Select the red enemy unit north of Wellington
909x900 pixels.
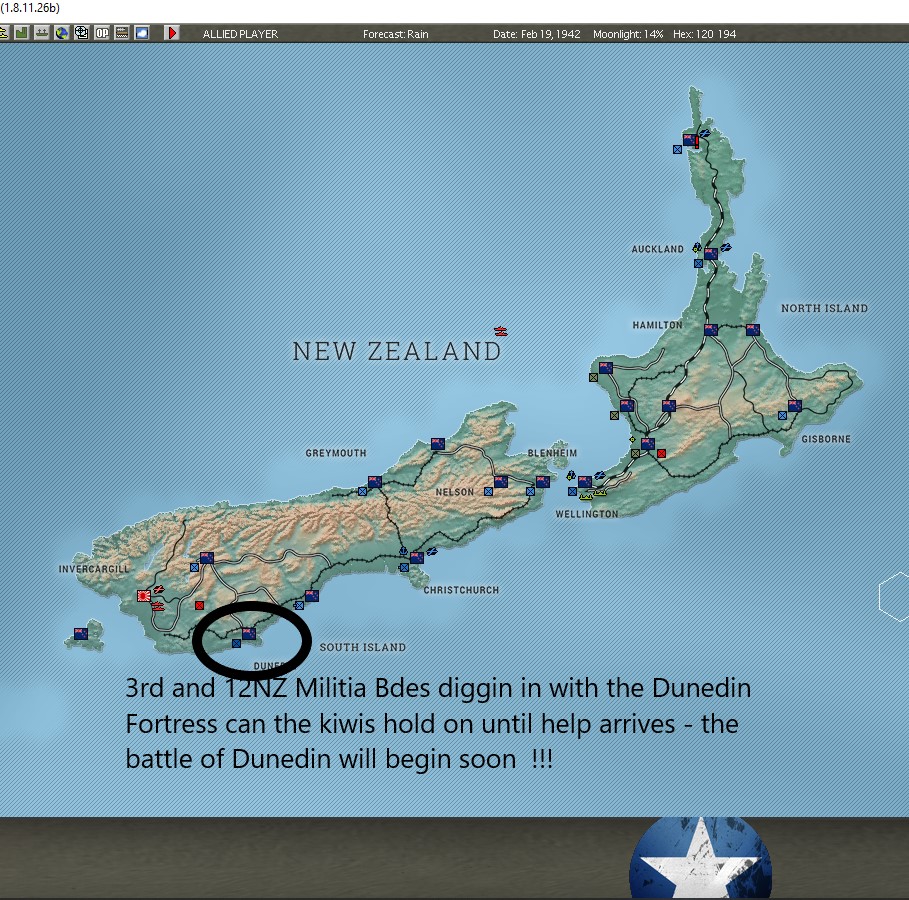point(661,453)
